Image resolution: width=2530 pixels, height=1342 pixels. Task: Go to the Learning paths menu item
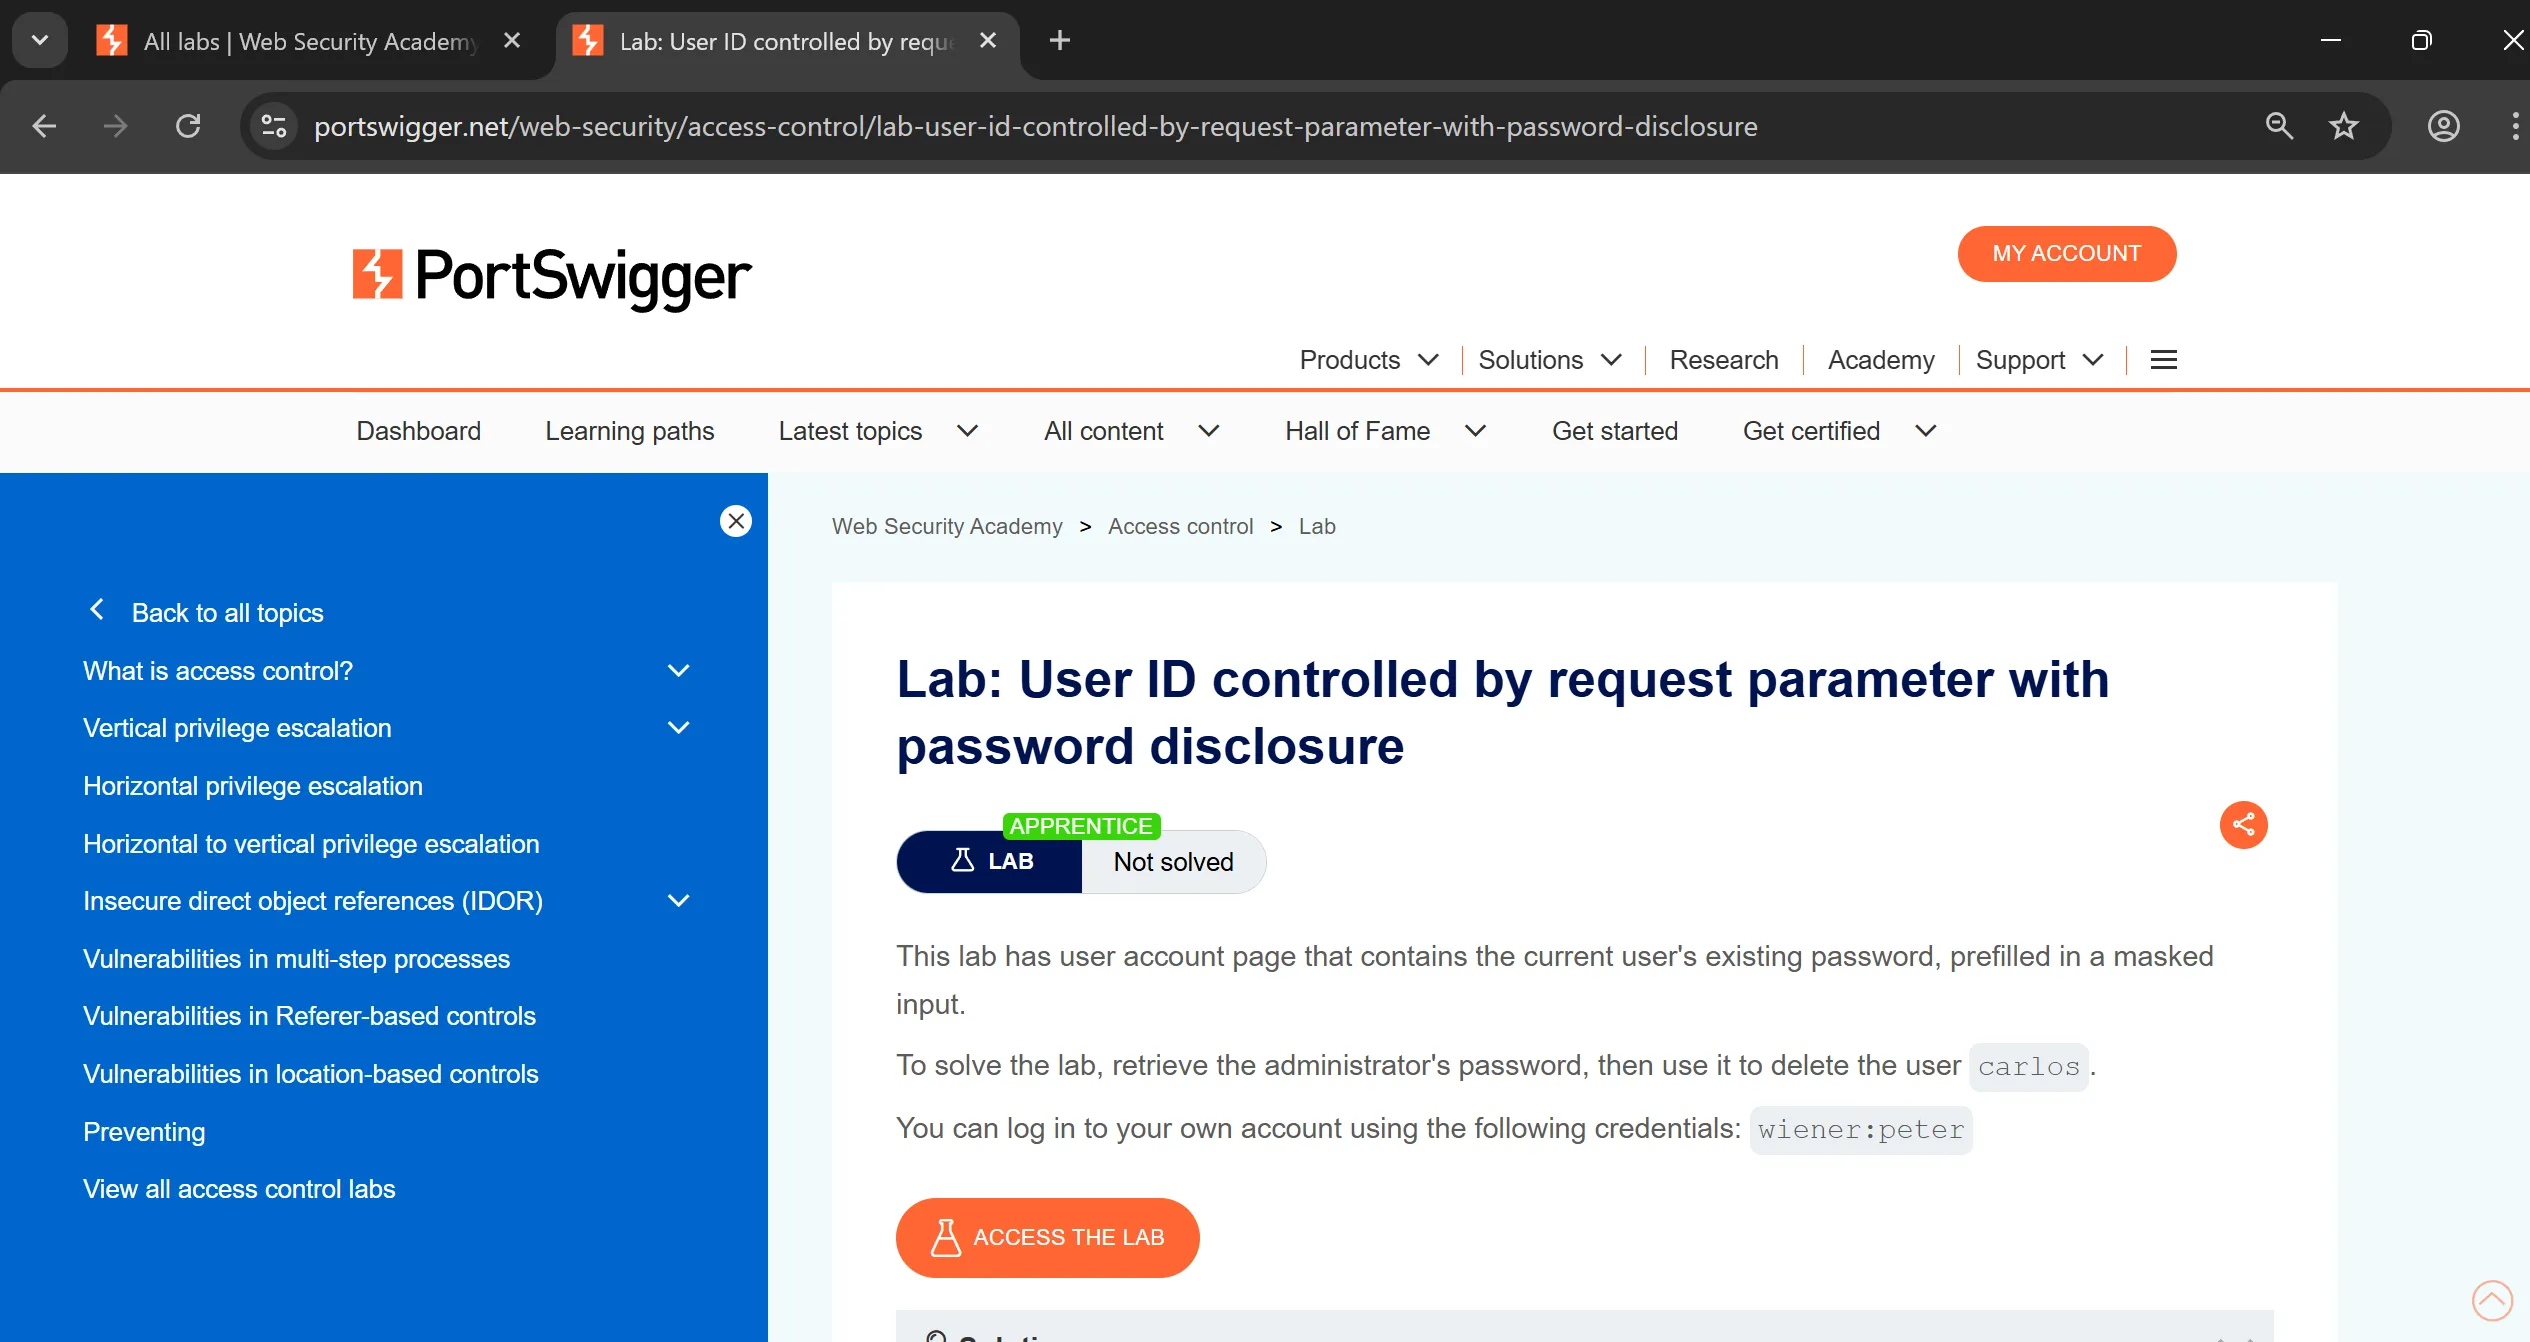point(629,431)
